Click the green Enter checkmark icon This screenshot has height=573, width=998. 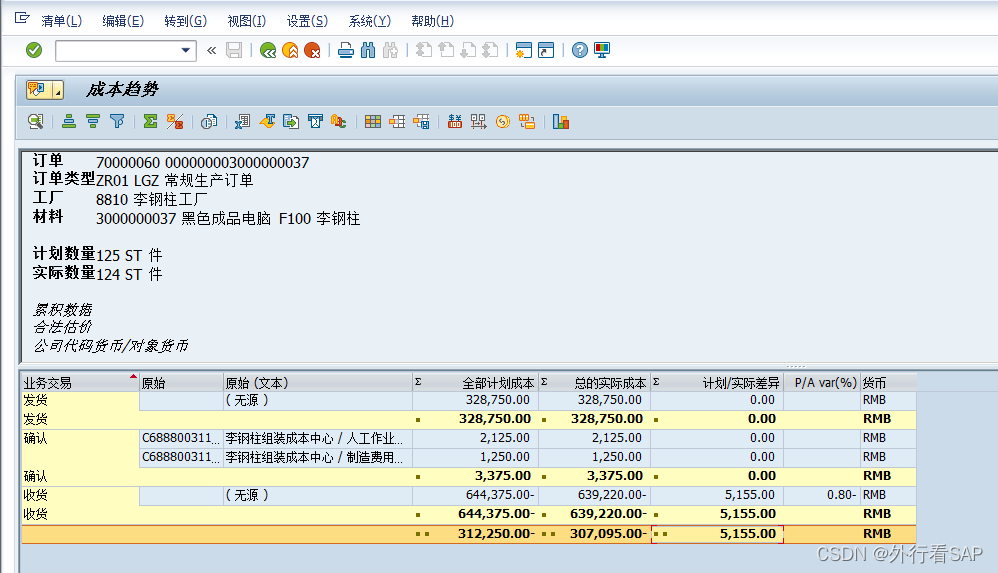(x=34, y=50)
